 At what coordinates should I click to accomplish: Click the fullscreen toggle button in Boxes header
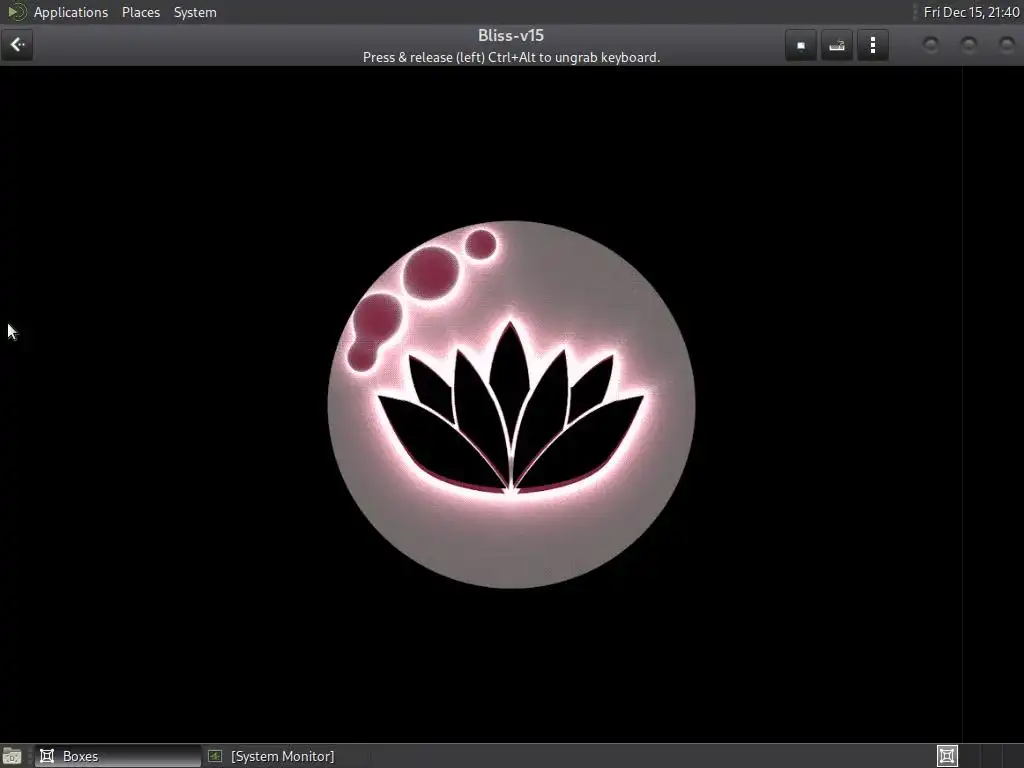[x=801, y=45]
